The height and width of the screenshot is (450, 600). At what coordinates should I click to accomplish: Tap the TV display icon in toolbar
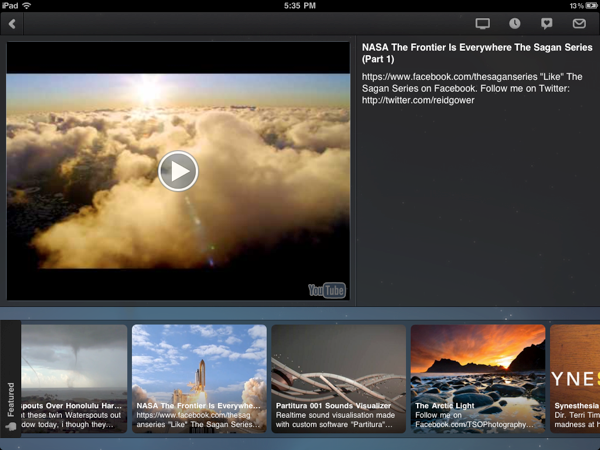click(483, 24)
